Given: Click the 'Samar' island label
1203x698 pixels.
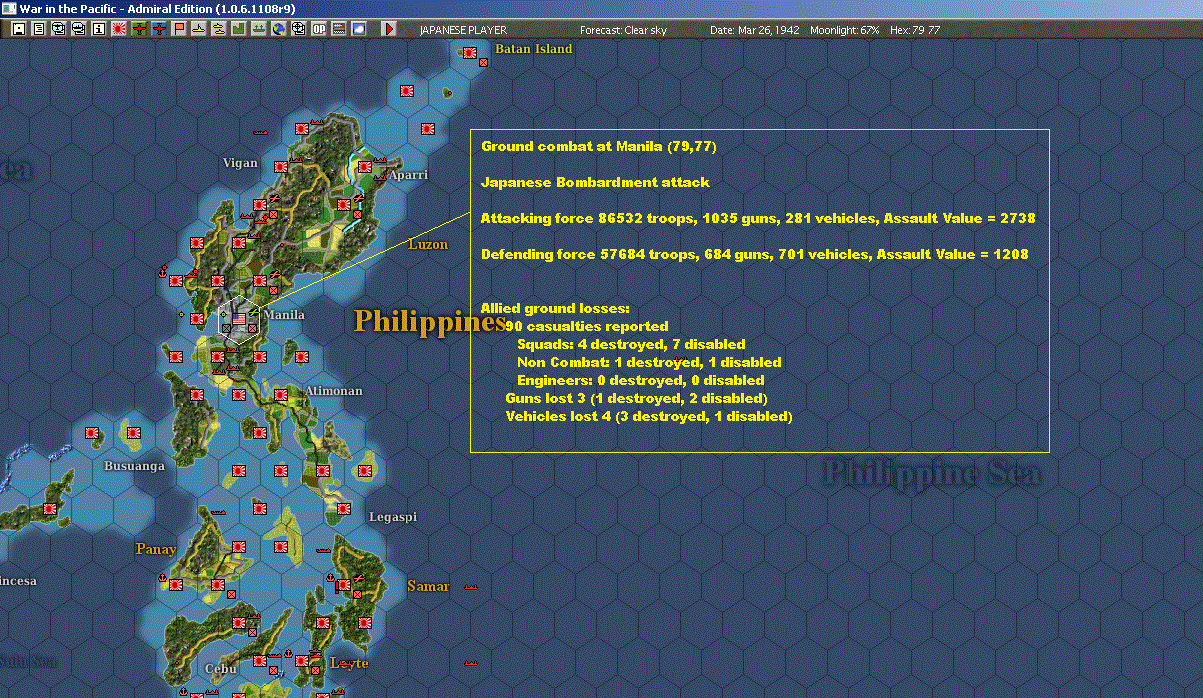Looking at the screenshot, I should pos(428,586).
